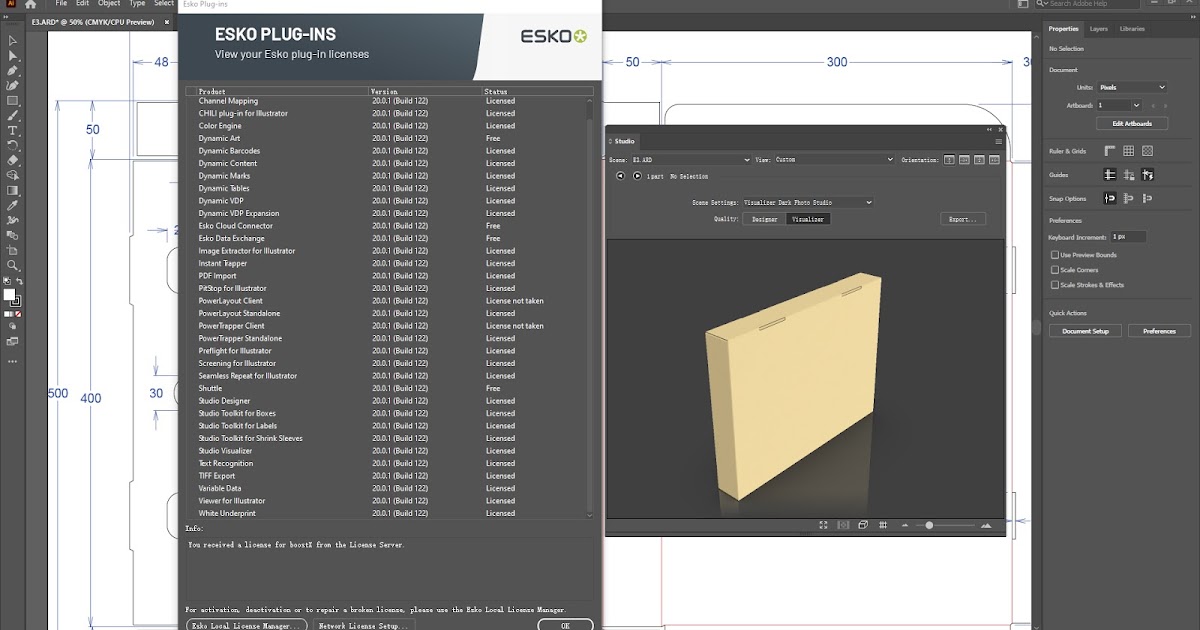Enable Use Preview Bounds
The height and width of the screenshot is (630, 1200).
(1054, 255)
